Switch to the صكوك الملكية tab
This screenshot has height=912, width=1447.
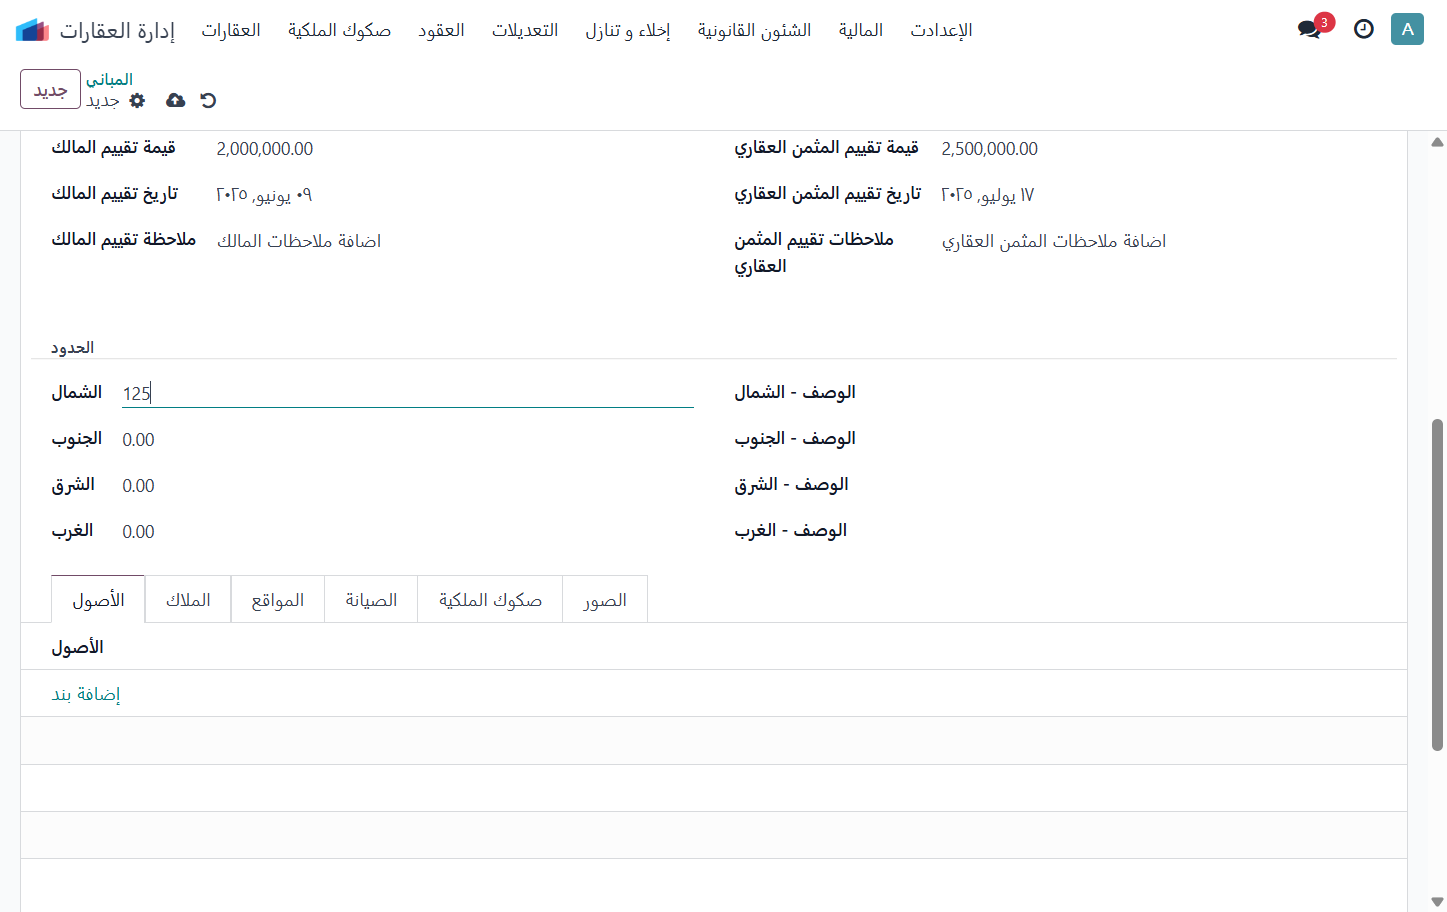pos(490,599)
